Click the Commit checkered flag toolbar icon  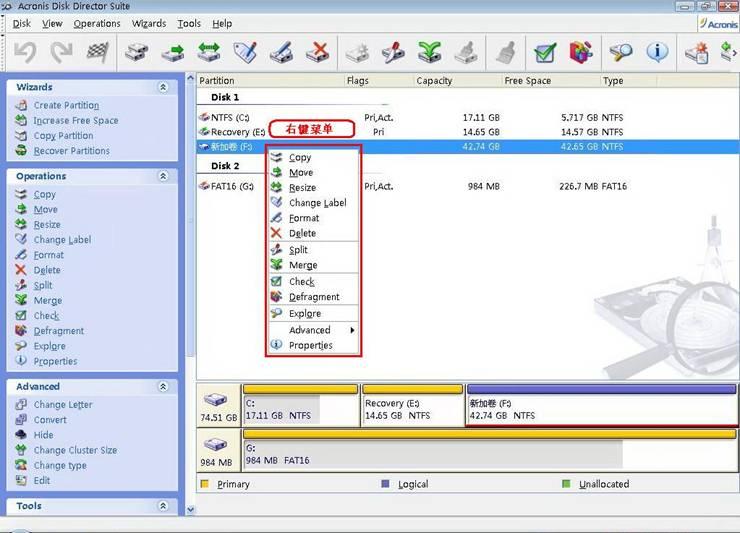pos(96,51)
